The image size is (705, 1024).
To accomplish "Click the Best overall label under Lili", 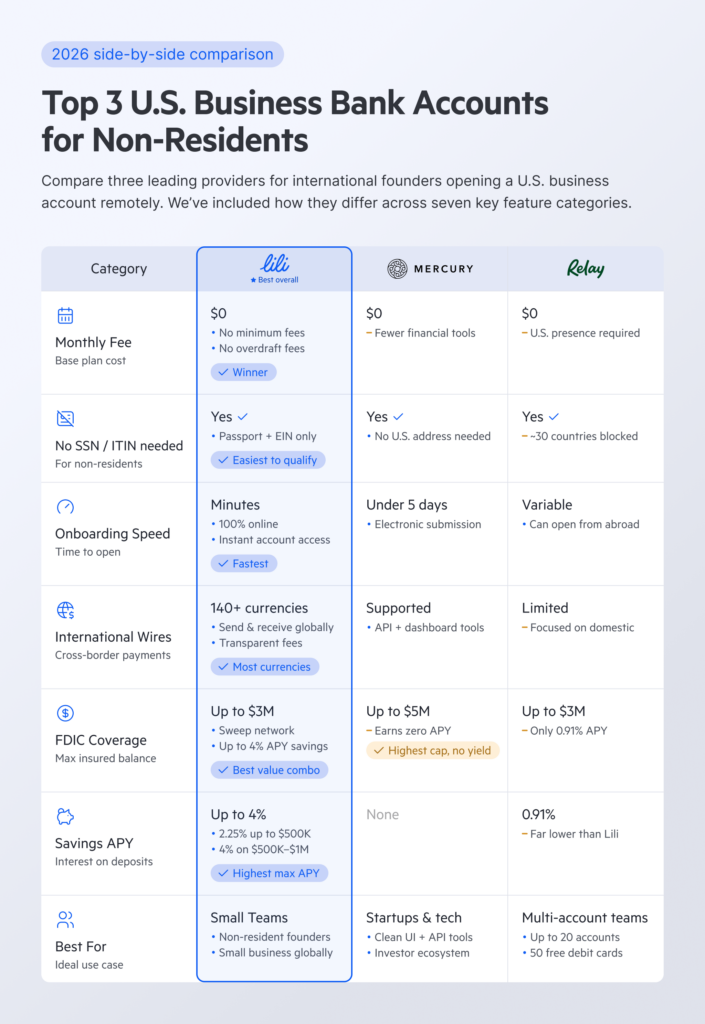I will (x=275, y=280).
